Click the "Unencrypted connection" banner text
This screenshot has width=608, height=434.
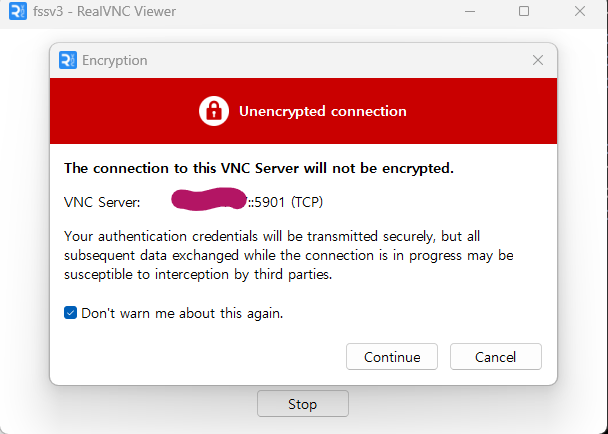(323, 111)
